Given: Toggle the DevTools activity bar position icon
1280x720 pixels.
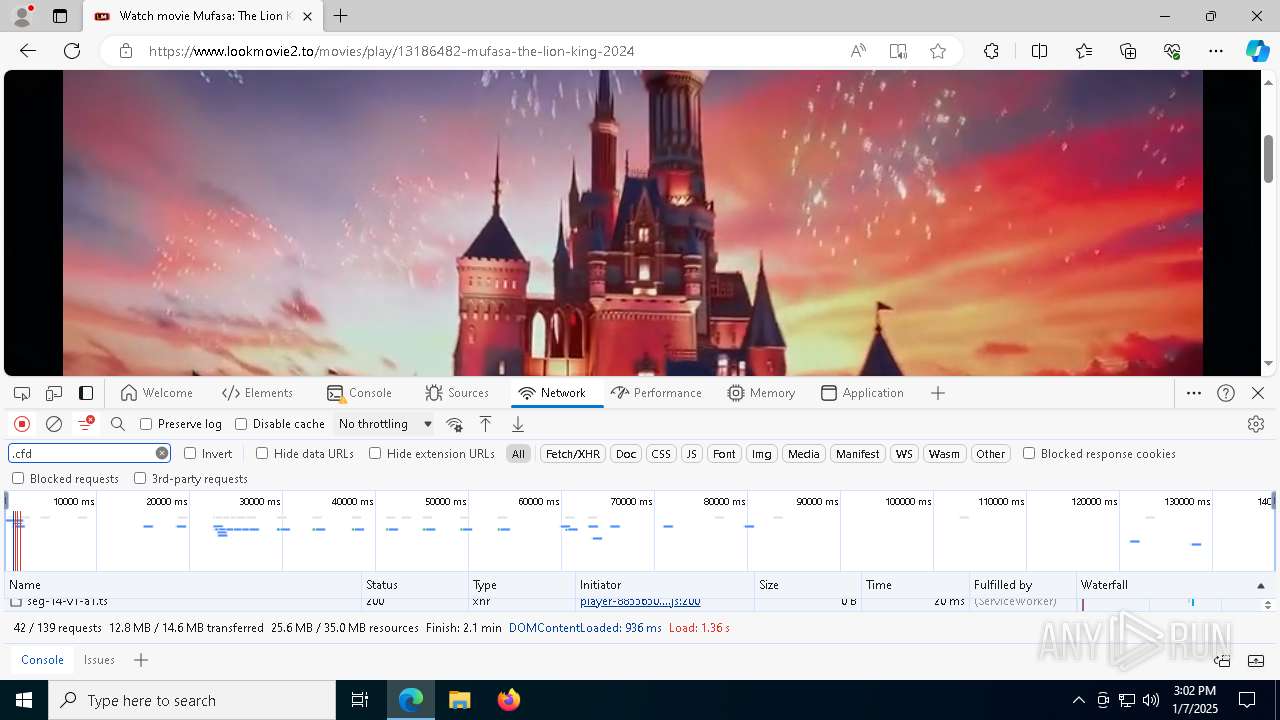Looking at the screenshot, I should [86, 393].
